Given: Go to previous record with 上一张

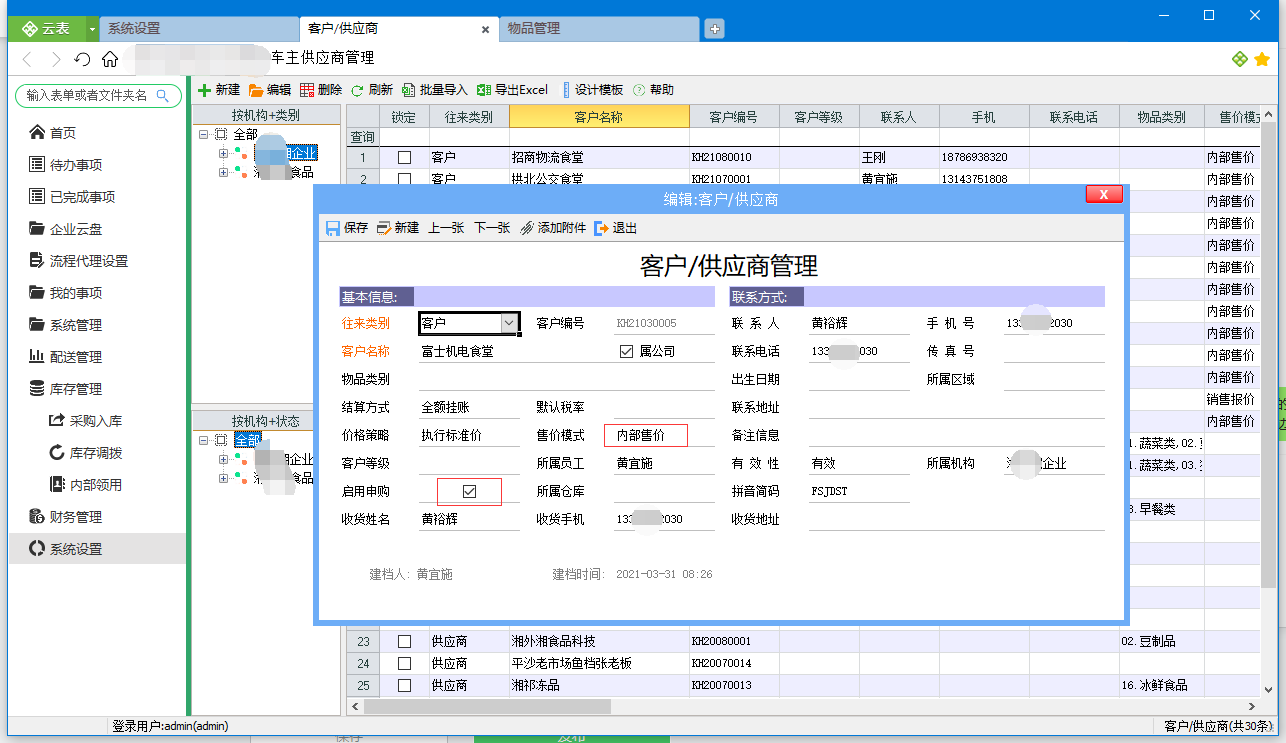Looking at the screenshot, I should pos(446,228).
